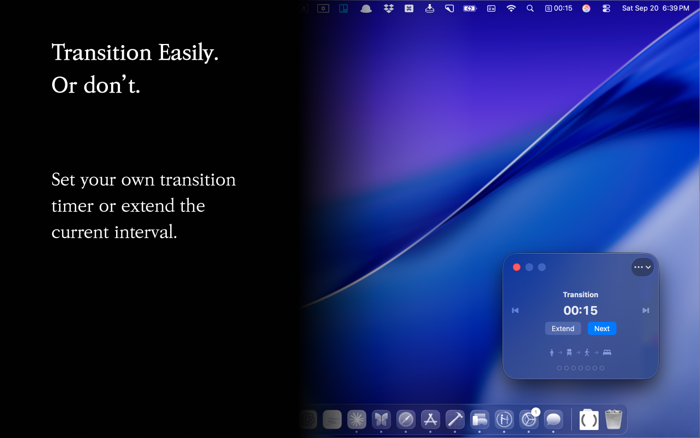Click the inbox download tray menu bar icon
The image size is (700, 438).
pyautogui.click(x=429, y=8)
